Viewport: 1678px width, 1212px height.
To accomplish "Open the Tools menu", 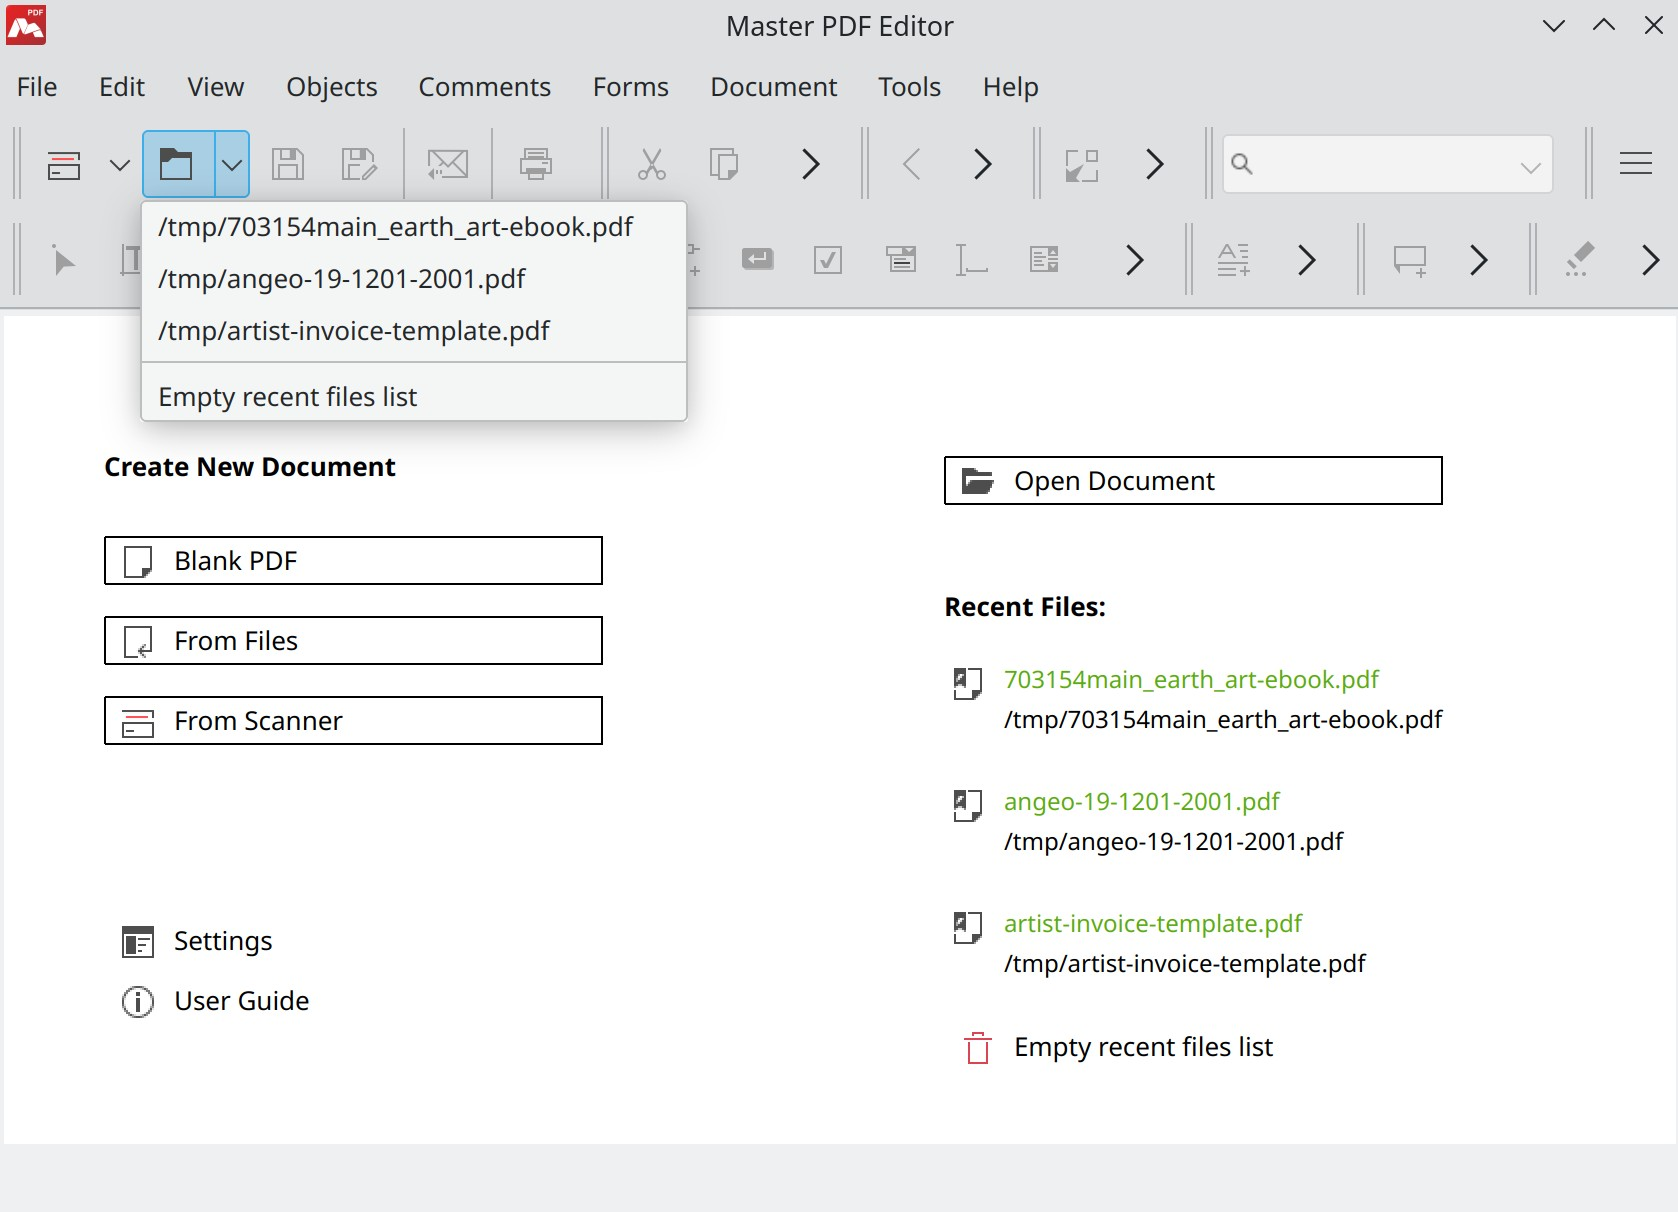I will (x=910, y=87).
